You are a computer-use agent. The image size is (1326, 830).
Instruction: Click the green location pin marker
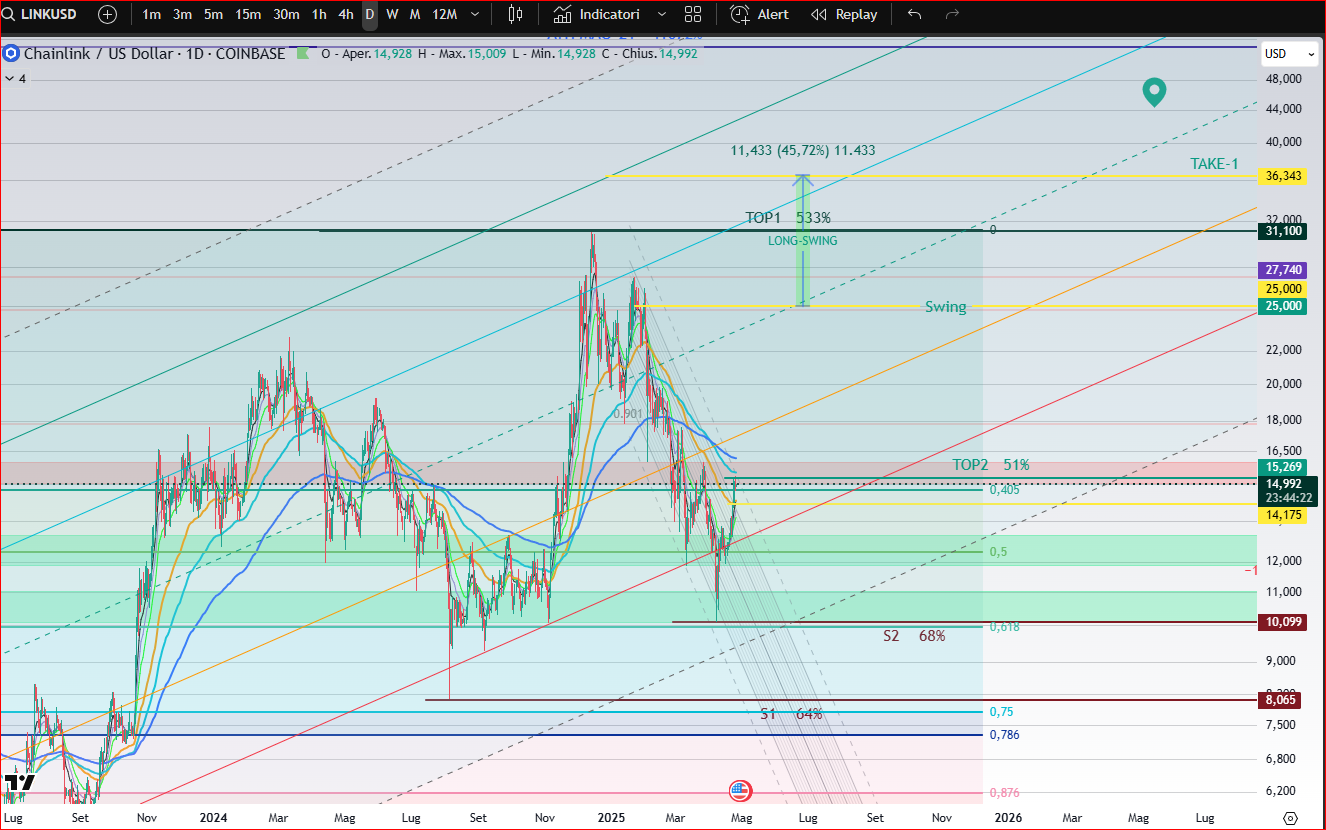tap(1154, 92)
